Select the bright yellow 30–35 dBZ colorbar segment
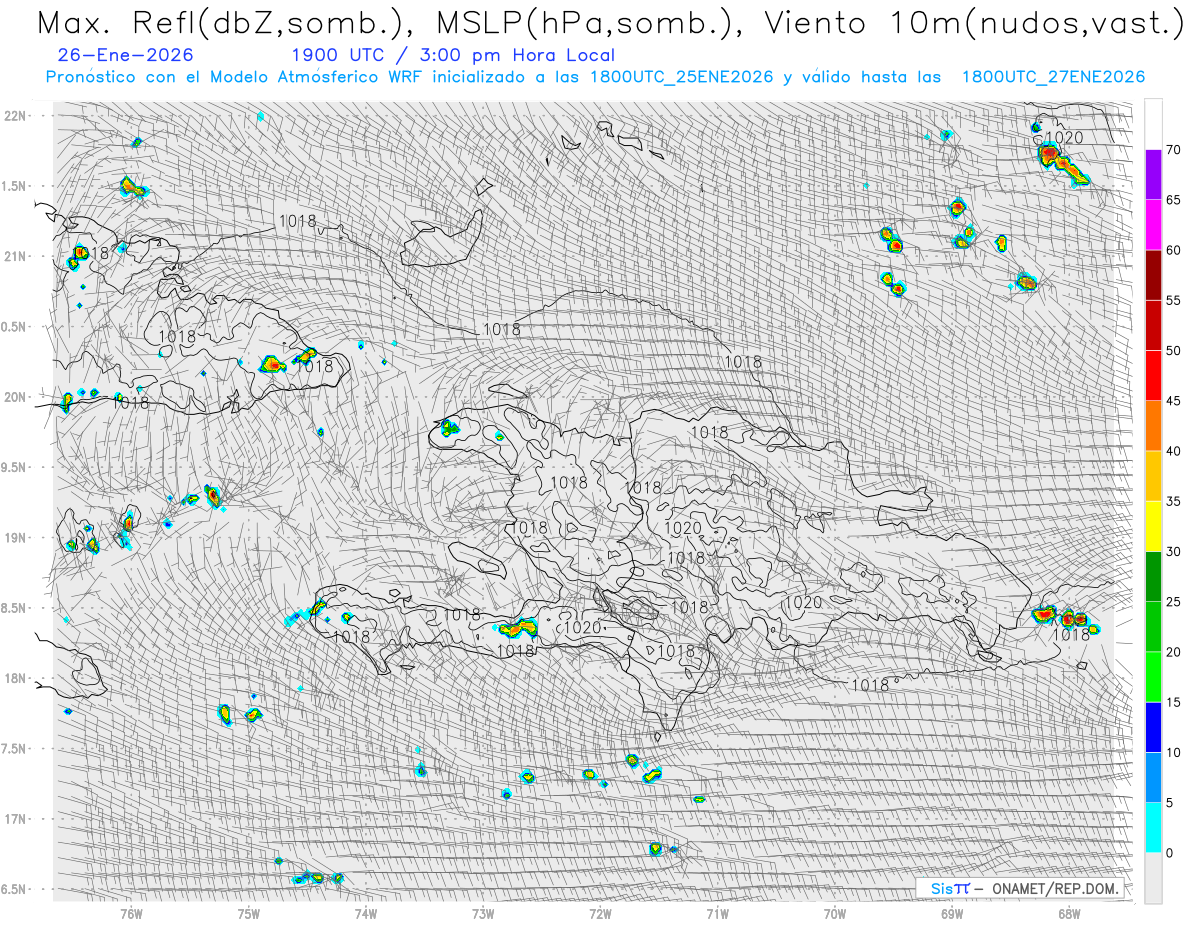1200x927 pixels. point(1153,526)
